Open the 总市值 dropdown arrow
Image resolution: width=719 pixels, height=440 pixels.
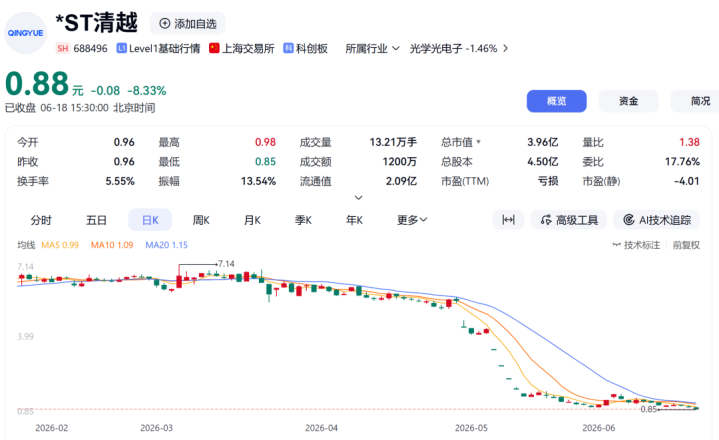pyautogui.click(x=478, y=142)
